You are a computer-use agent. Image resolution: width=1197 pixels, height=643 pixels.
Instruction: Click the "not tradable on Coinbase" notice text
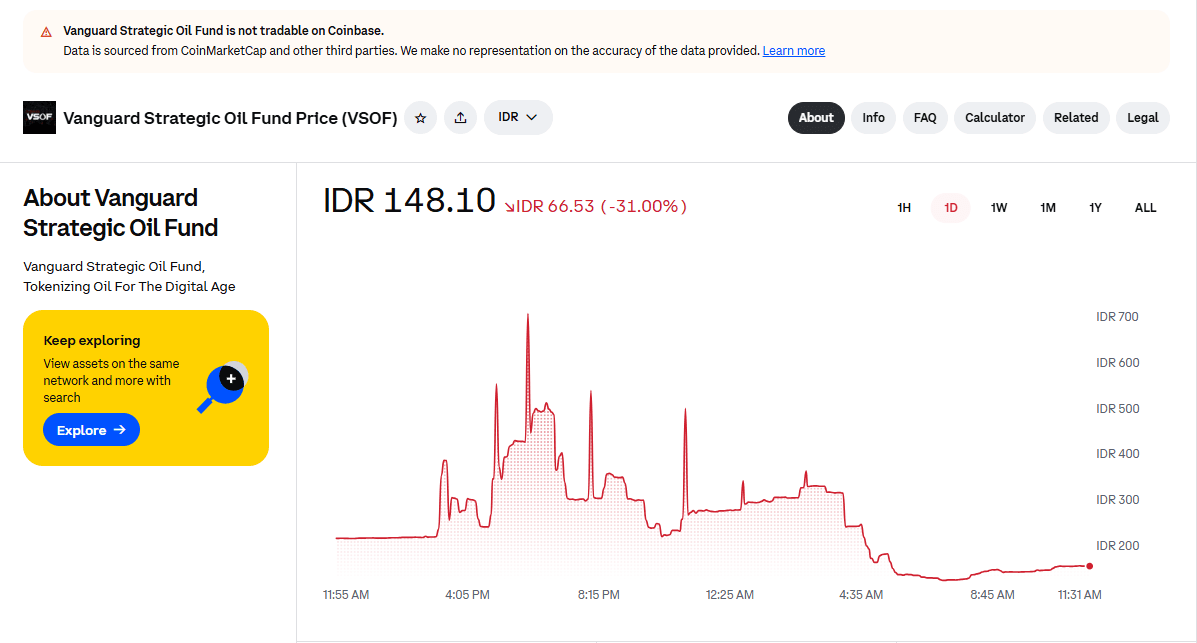click(x=223, y=31)
